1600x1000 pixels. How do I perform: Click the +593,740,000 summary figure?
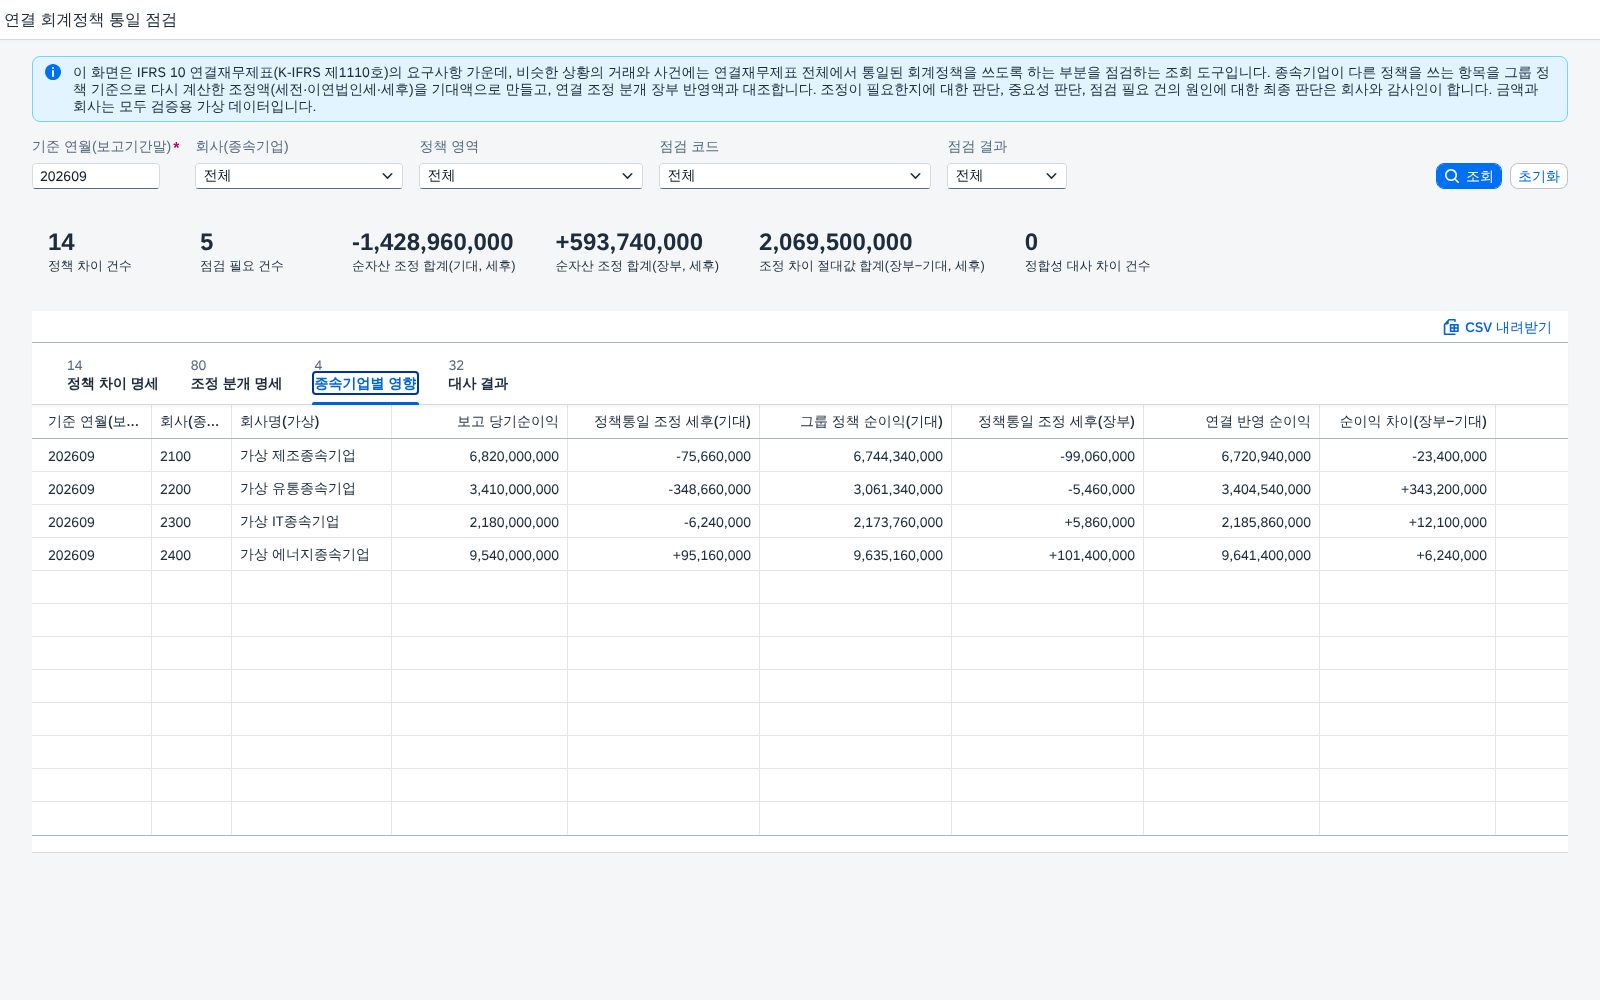(629, 242)
